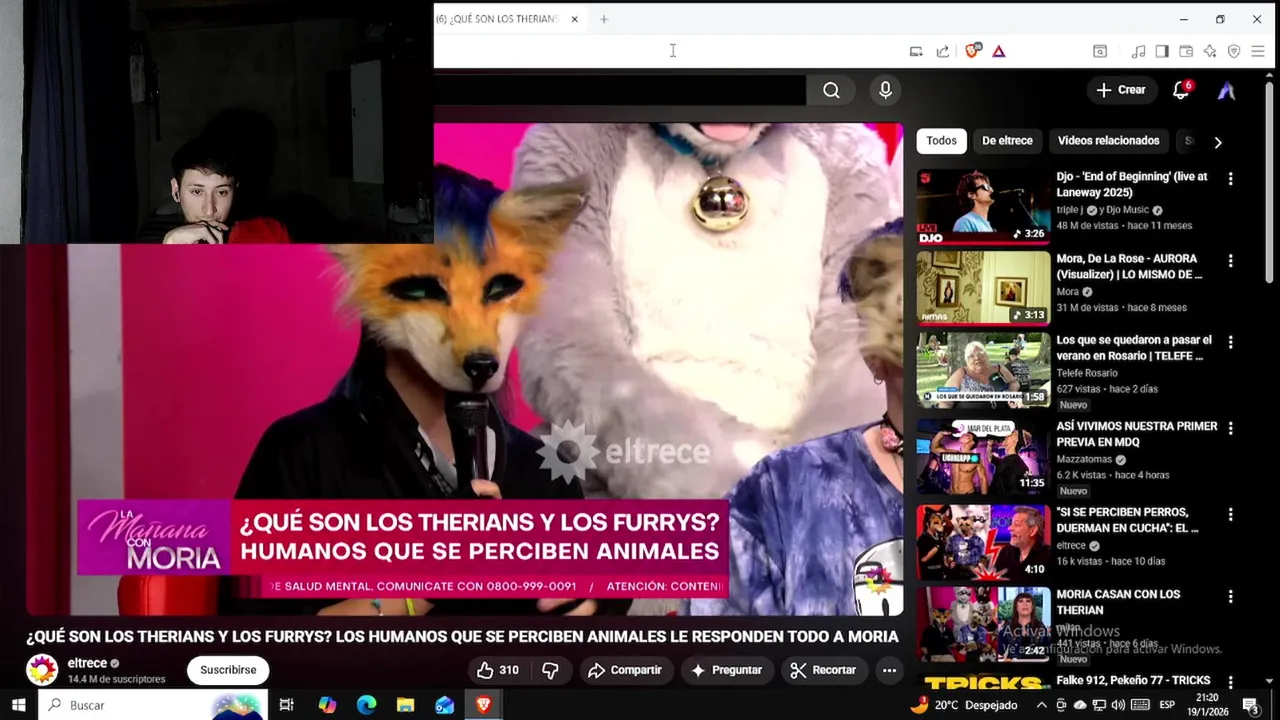The height and width of the screenshot is (720, 1280).
Task: Toggle the Brave sidebar panel icon
Action: click(1162, 51)
